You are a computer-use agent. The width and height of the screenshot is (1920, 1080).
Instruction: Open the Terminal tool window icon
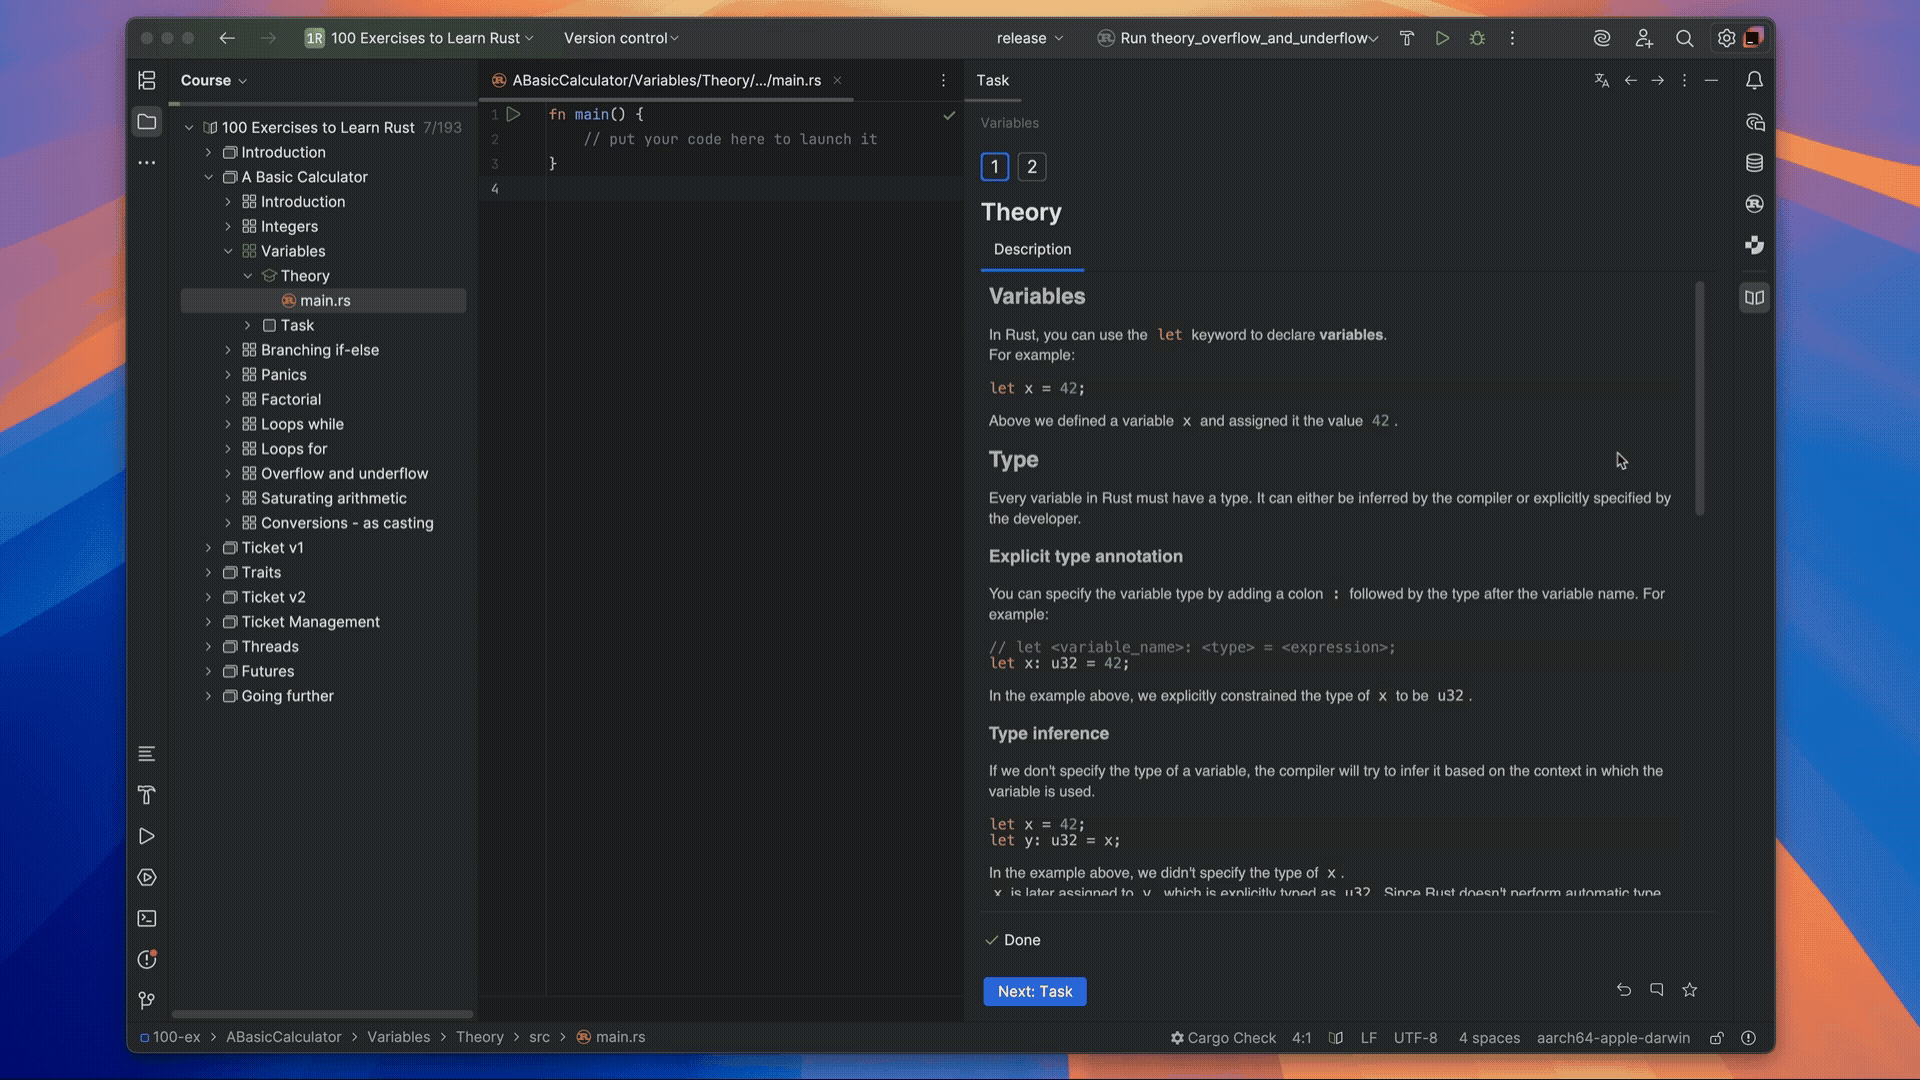147,918
